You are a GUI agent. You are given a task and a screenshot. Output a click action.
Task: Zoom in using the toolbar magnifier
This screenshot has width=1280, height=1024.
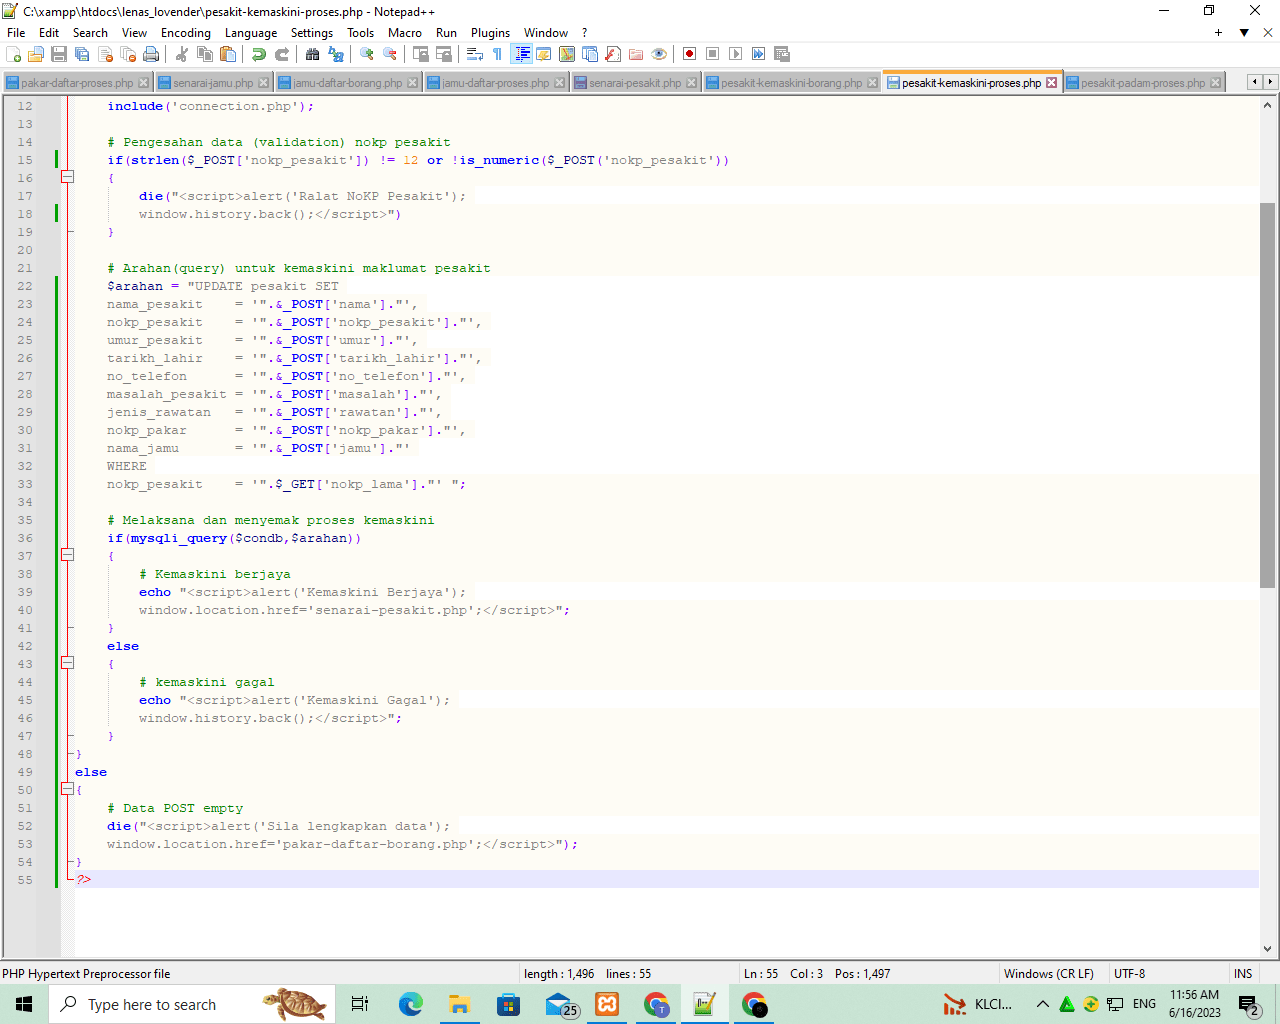pos(367,54)
